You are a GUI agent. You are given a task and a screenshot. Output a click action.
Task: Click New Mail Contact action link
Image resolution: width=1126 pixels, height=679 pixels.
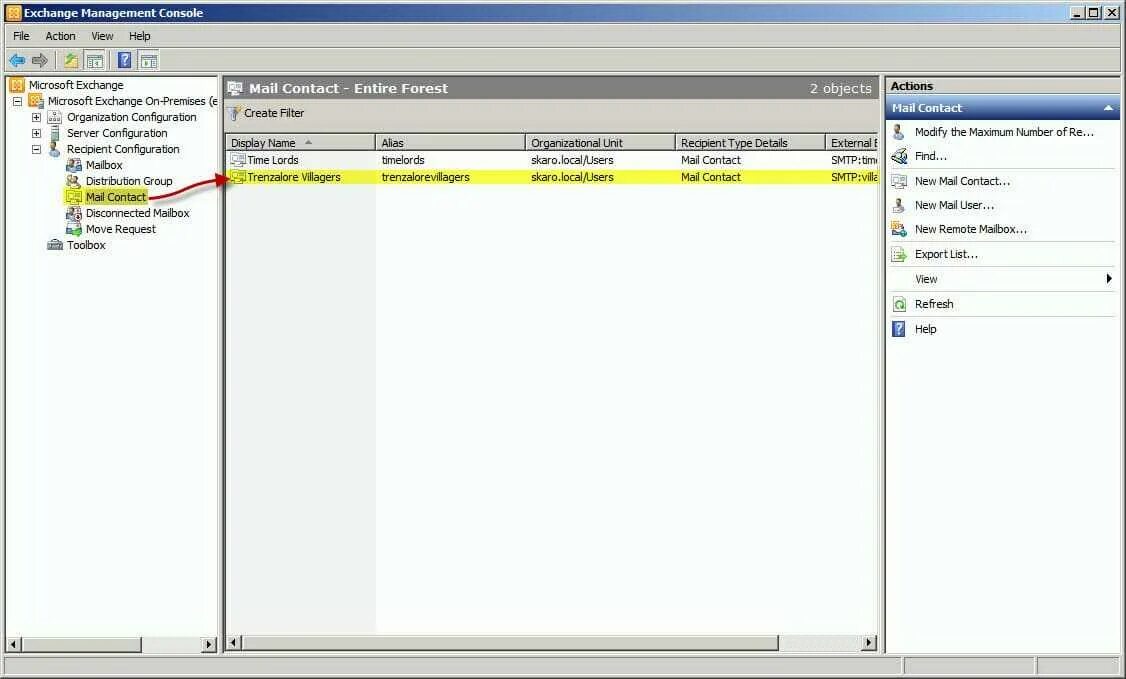[x=962, y=181]
